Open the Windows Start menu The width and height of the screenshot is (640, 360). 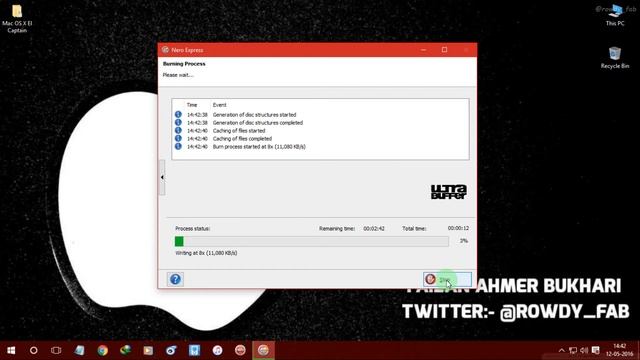(x=11, y=350)
